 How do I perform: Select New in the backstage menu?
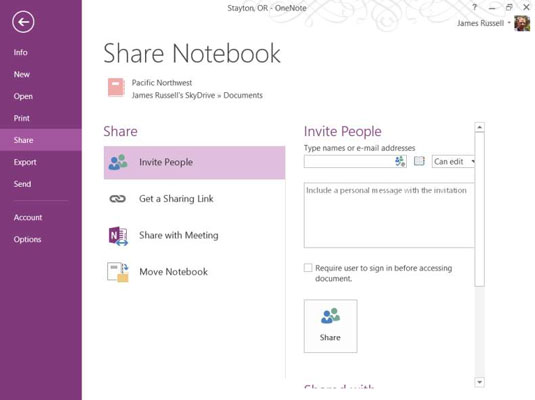pyautogui.click(x=21, y=74)
